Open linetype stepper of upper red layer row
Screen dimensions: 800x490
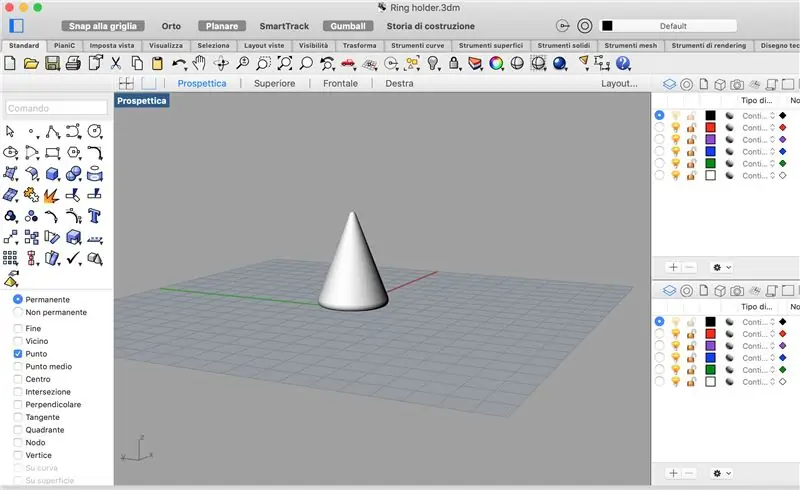[772, 128]
